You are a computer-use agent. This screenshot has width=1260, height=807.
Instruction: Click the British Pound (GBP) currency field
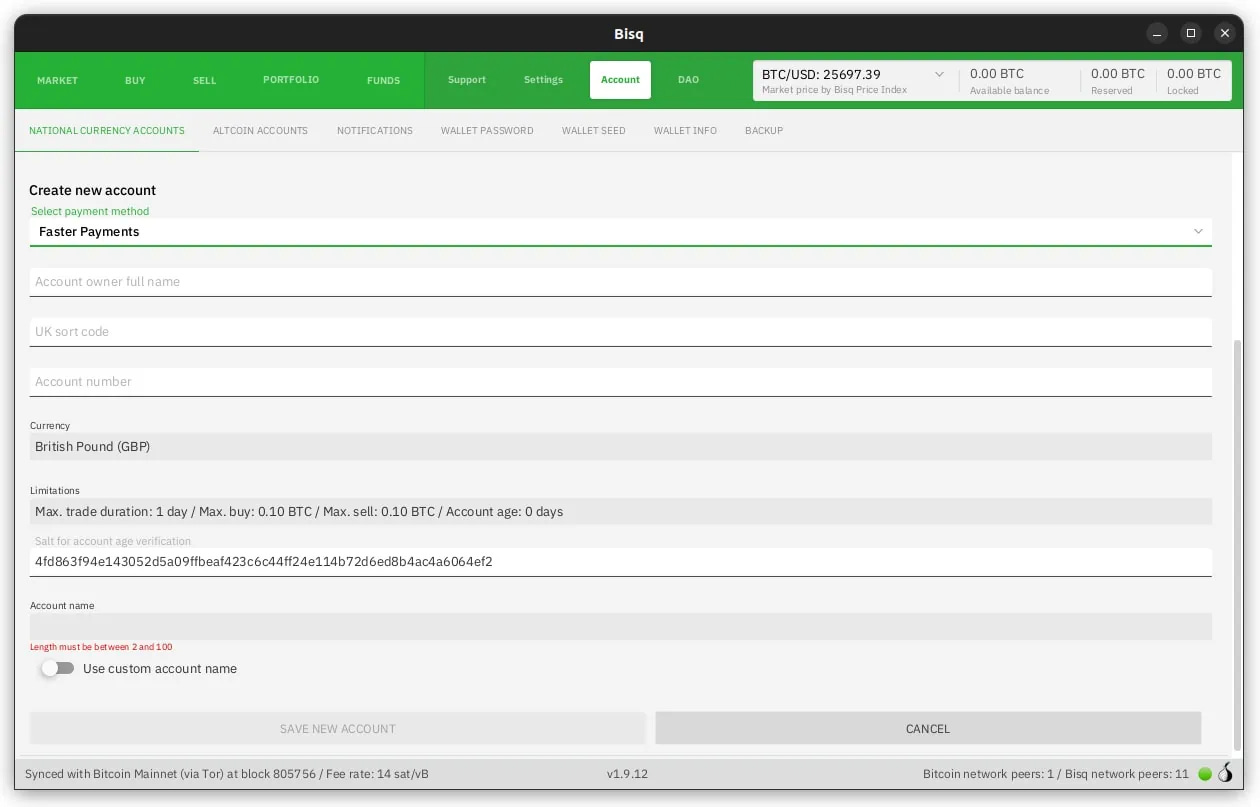[x=620, y=447]
